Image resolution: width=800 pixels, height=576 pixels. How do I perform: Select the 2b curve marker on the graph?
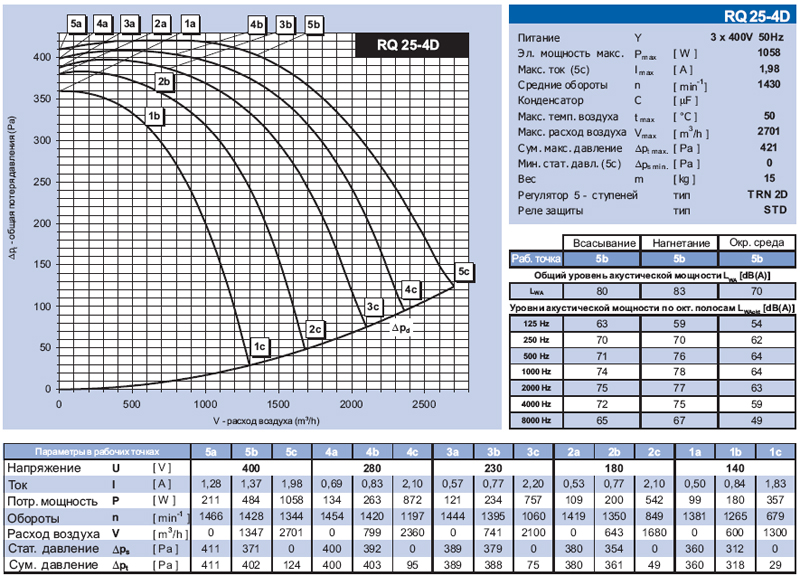(165, 81)
